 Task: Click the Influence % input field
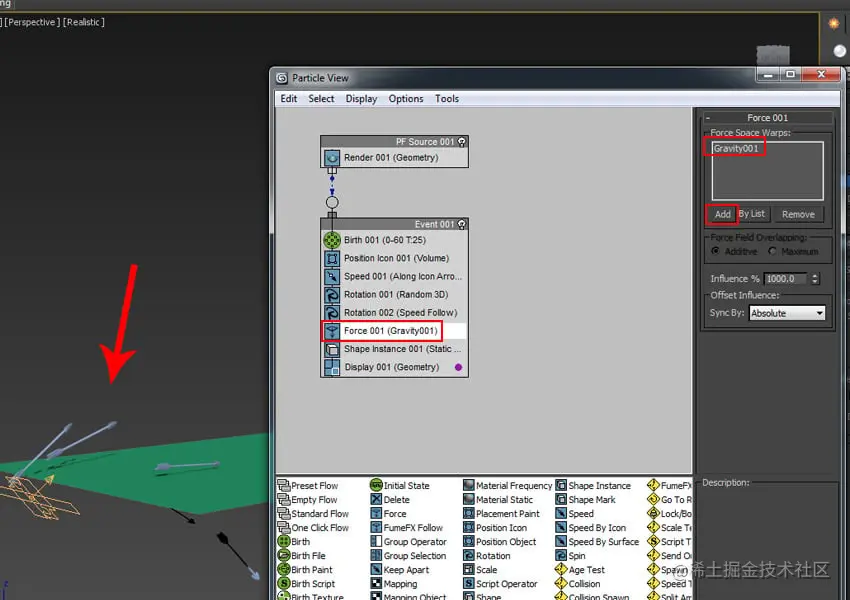[x=785, y=279]
